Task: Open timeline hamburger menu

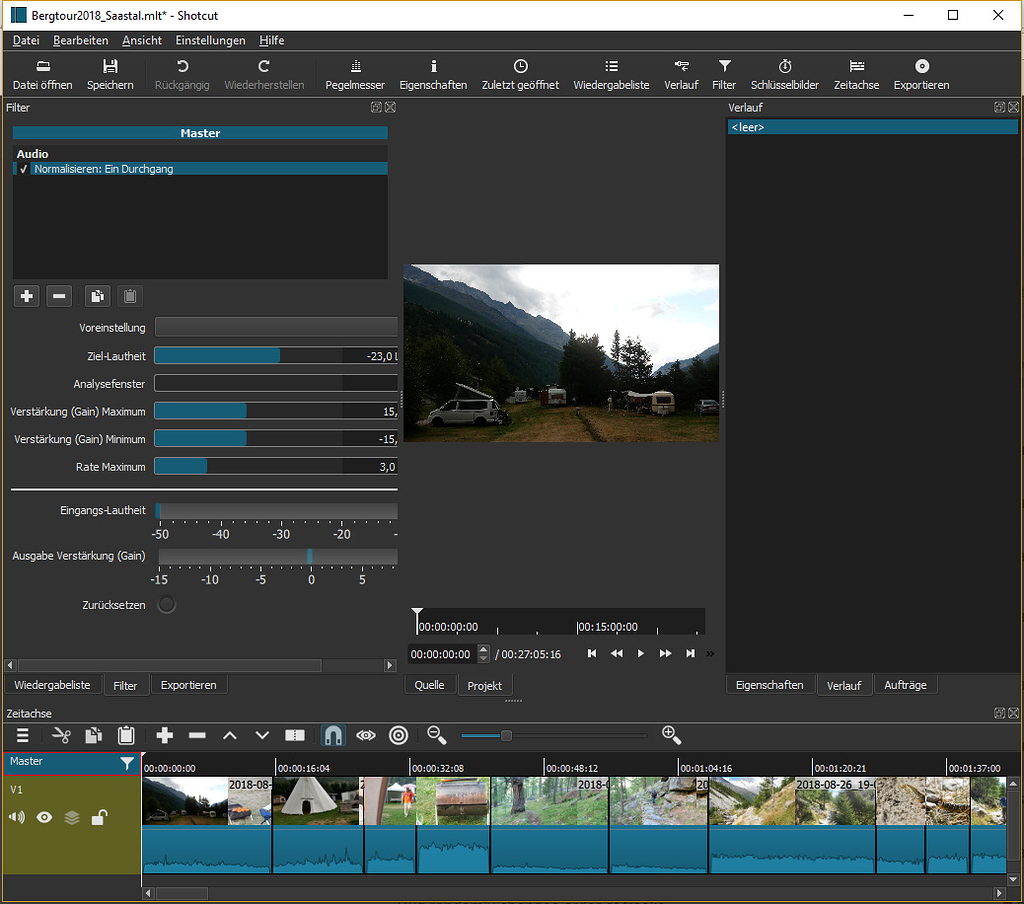Action: coord(23,735)
